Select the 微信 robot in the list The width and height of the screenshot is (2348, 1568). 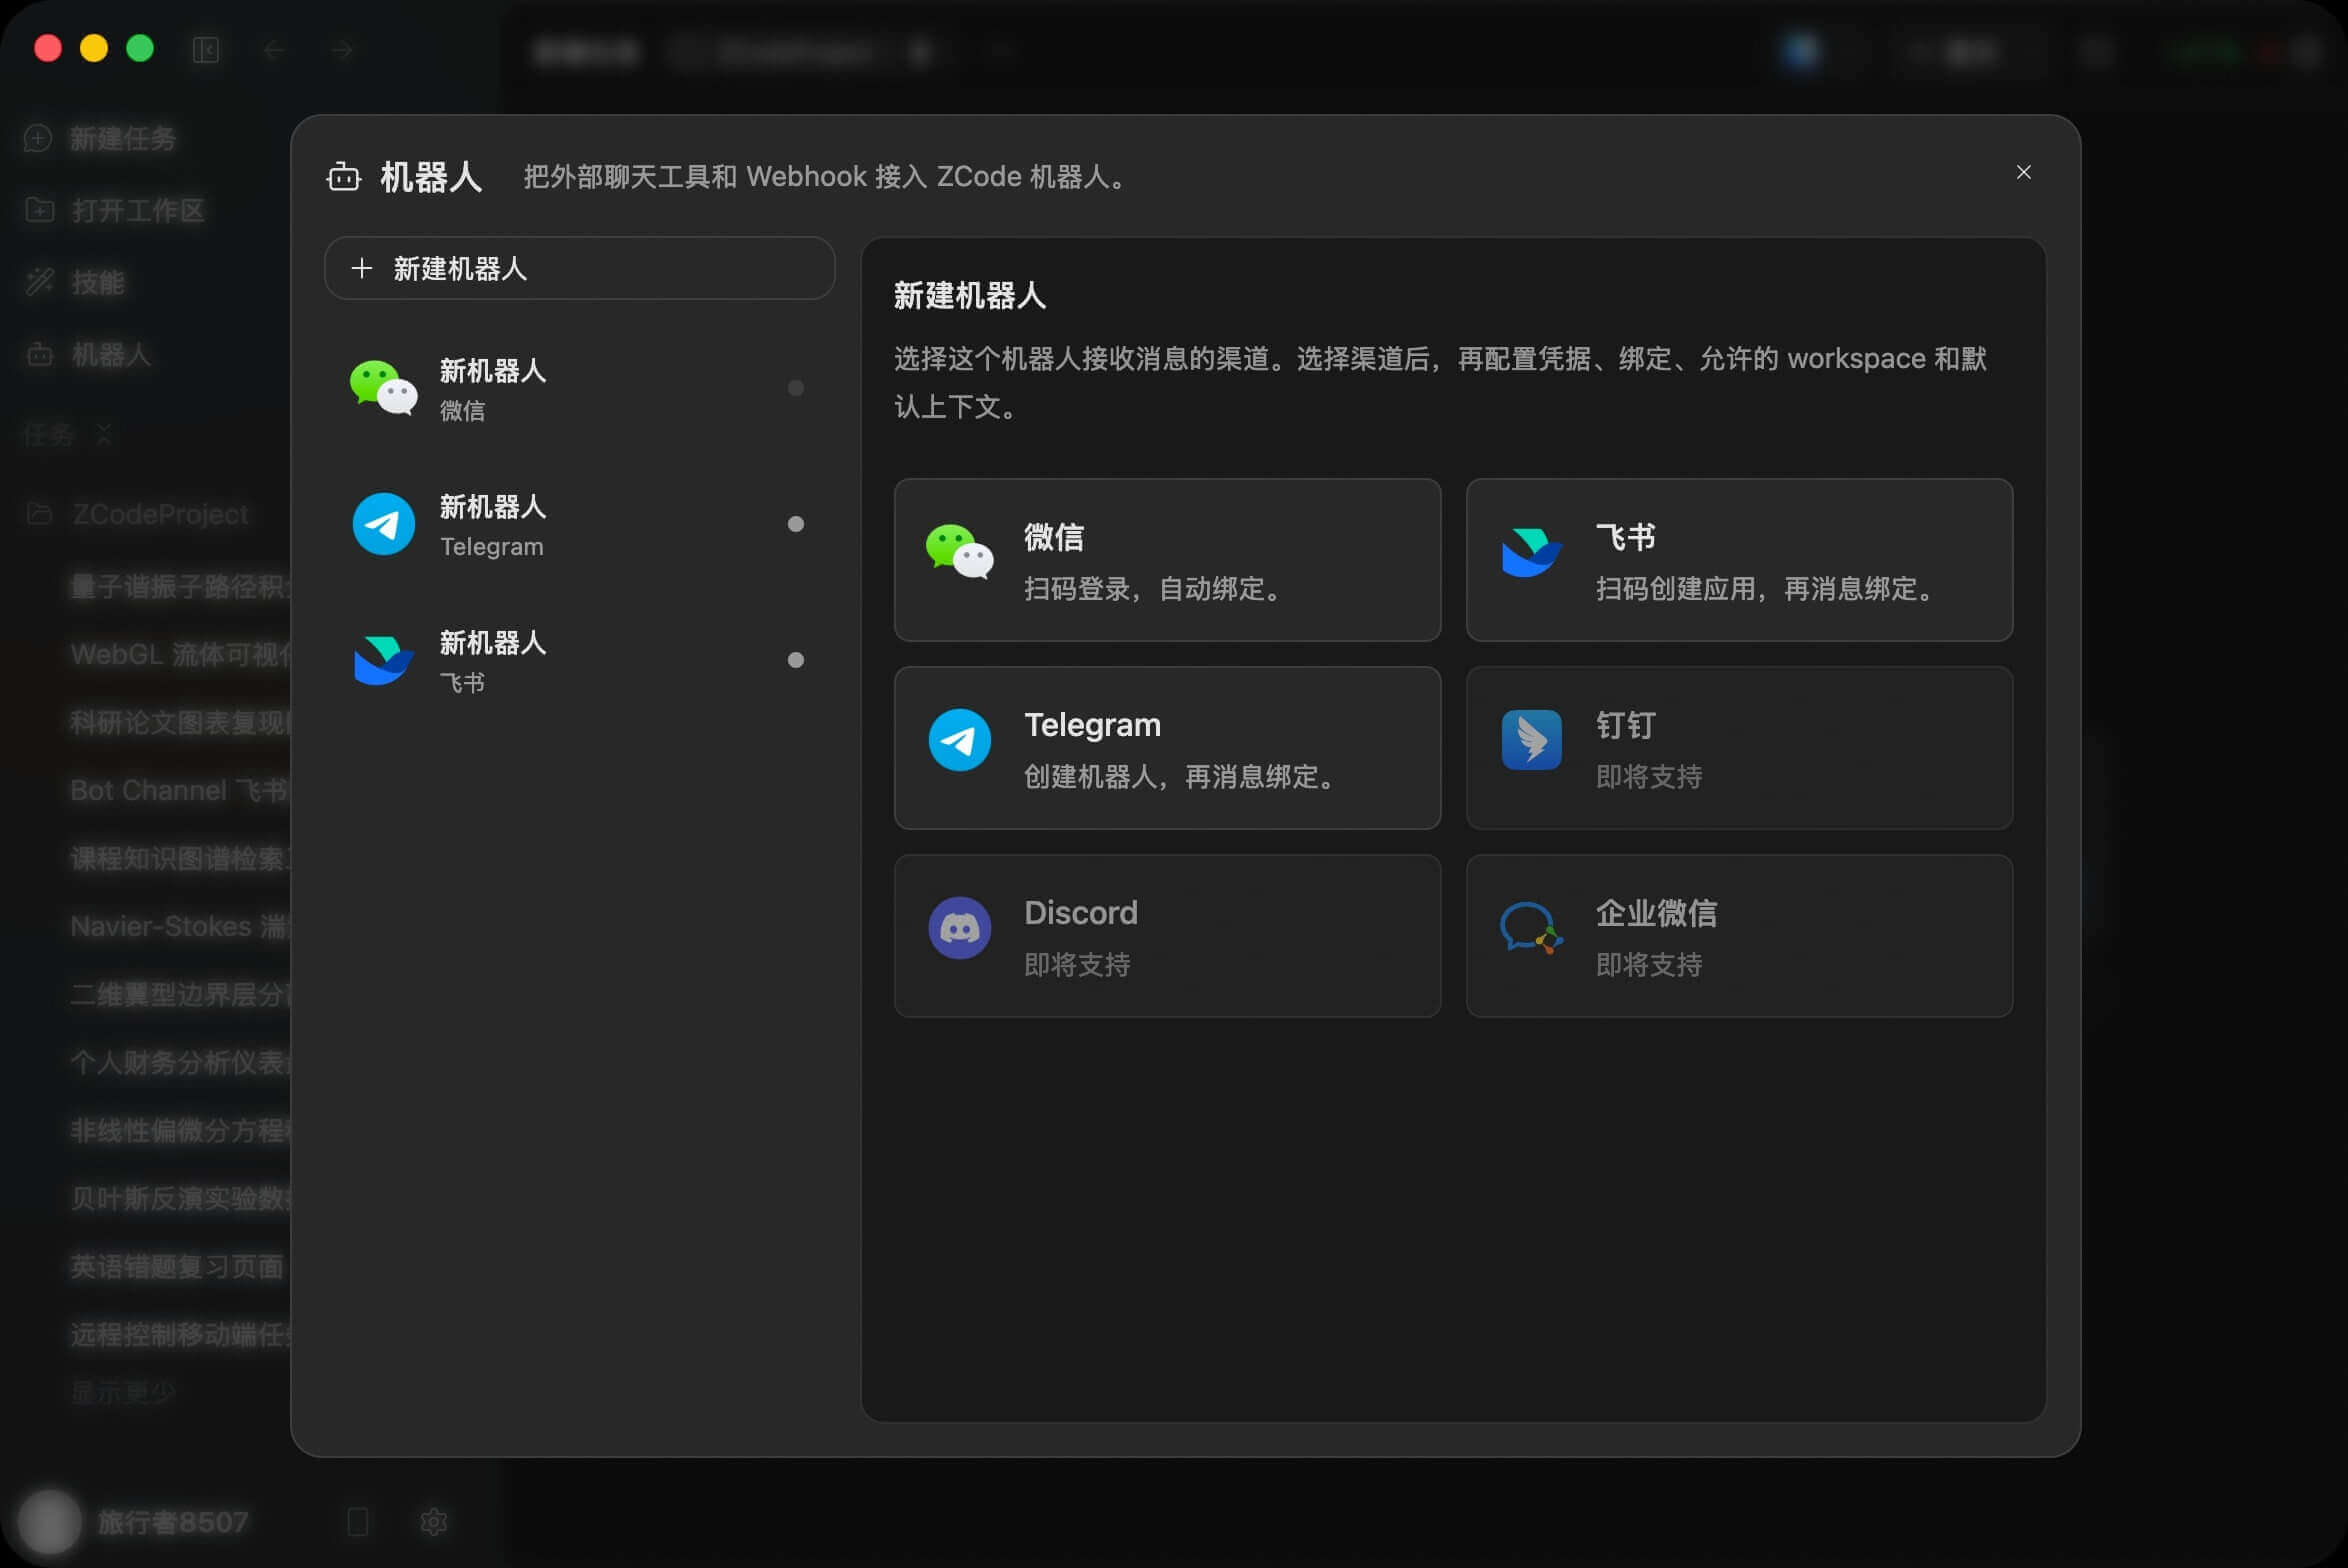pyautogui.click(x=579, y=388)
